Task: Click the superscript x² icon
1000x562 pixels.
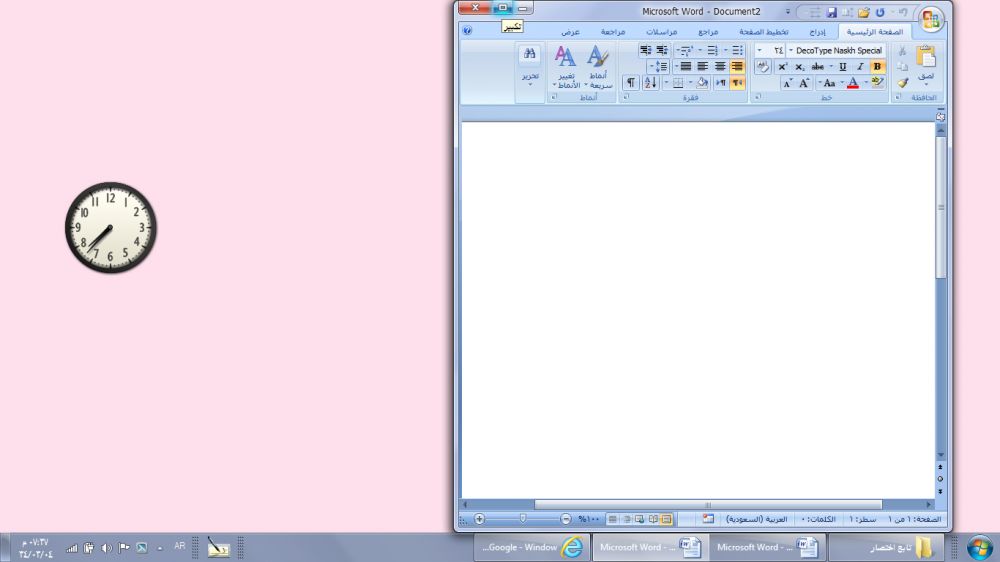Action: tap(783, 67)
